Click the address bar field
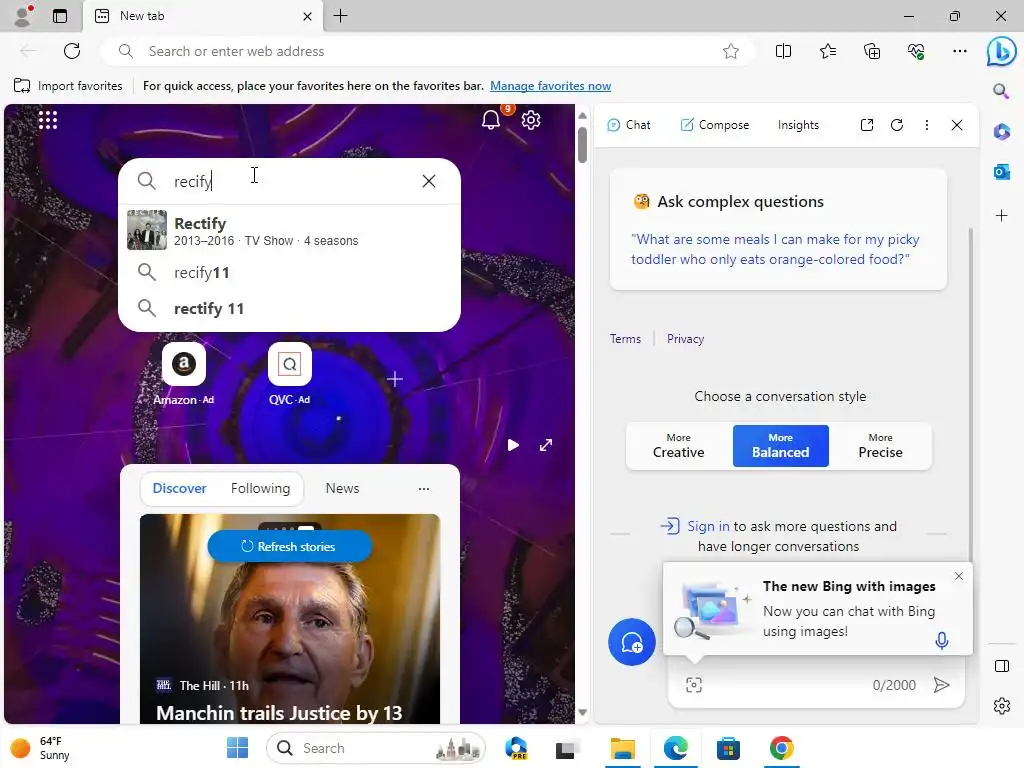The image size is (1024, 768). [428, 52]
